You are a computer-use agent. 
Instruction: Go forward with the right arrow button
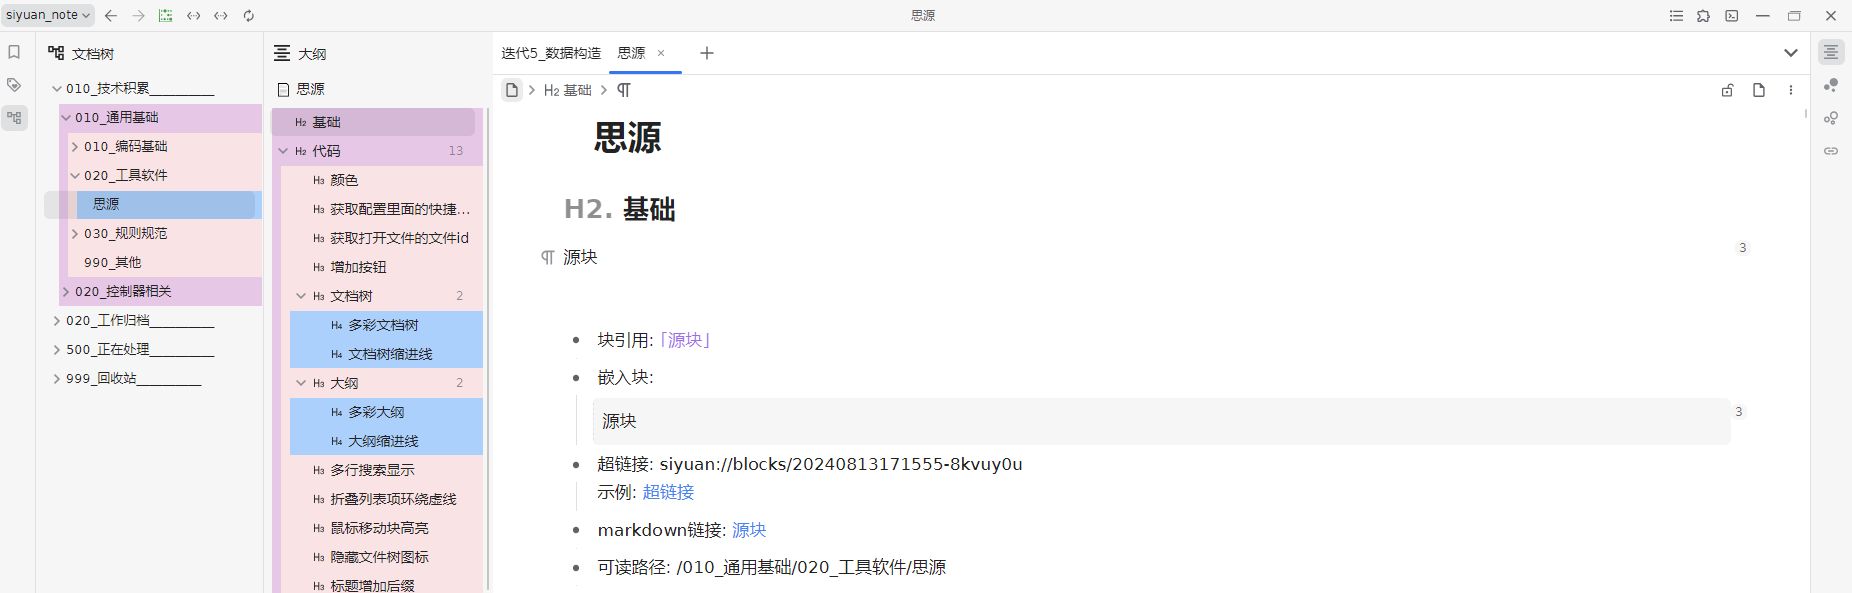point(138,15)
